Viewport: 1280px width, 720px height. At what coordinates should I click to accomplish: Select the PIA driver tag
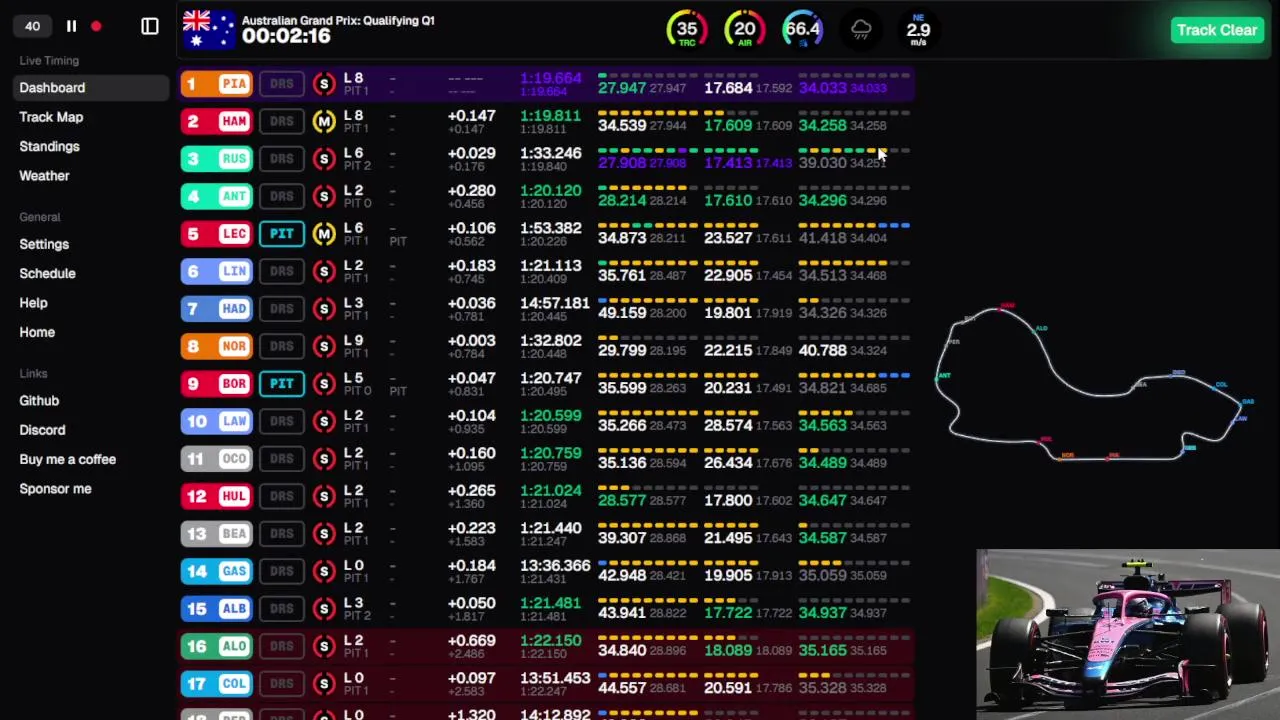216,84
